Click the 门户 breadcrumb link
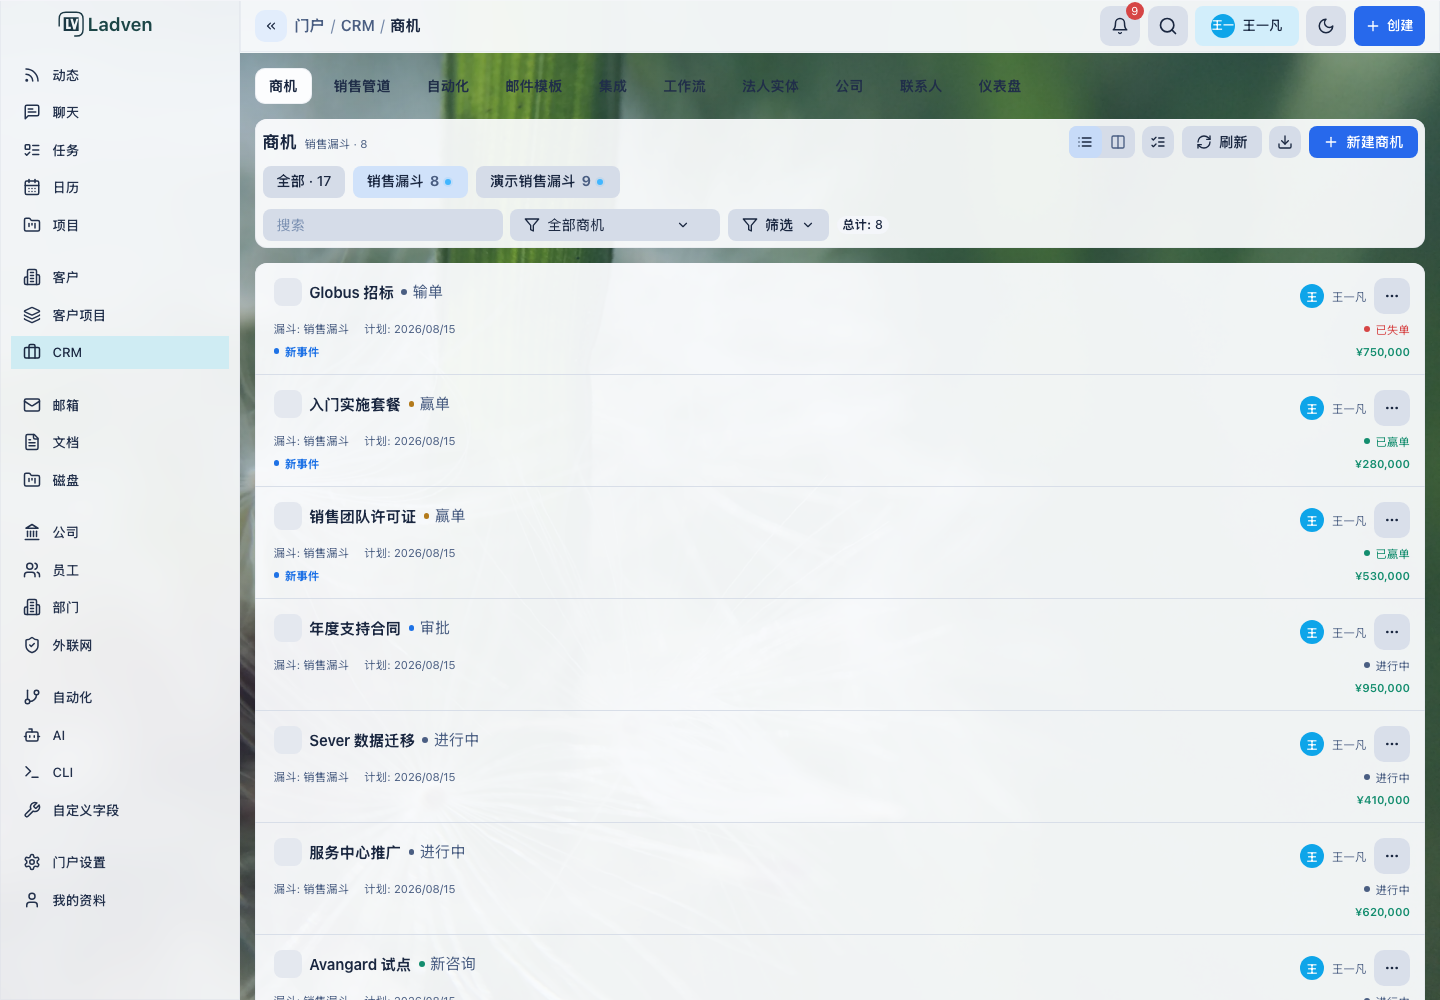The width and height of the screenshot is (1440, 1000). 309,26
